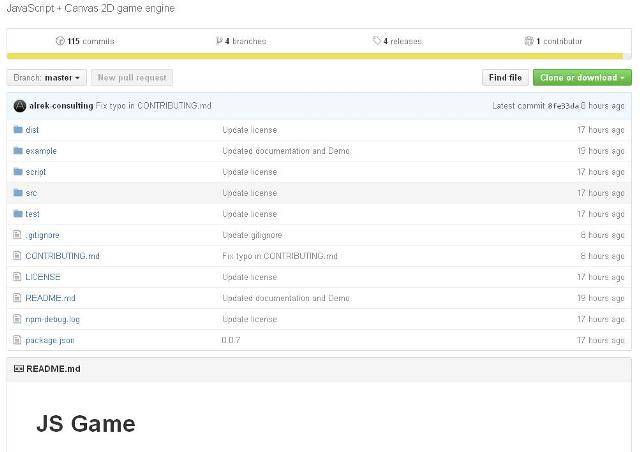The height and width of the screenshot is (452, 640).
Task: Click the dist folder icon
Action: pyautogui.click(x=17, y=130)
